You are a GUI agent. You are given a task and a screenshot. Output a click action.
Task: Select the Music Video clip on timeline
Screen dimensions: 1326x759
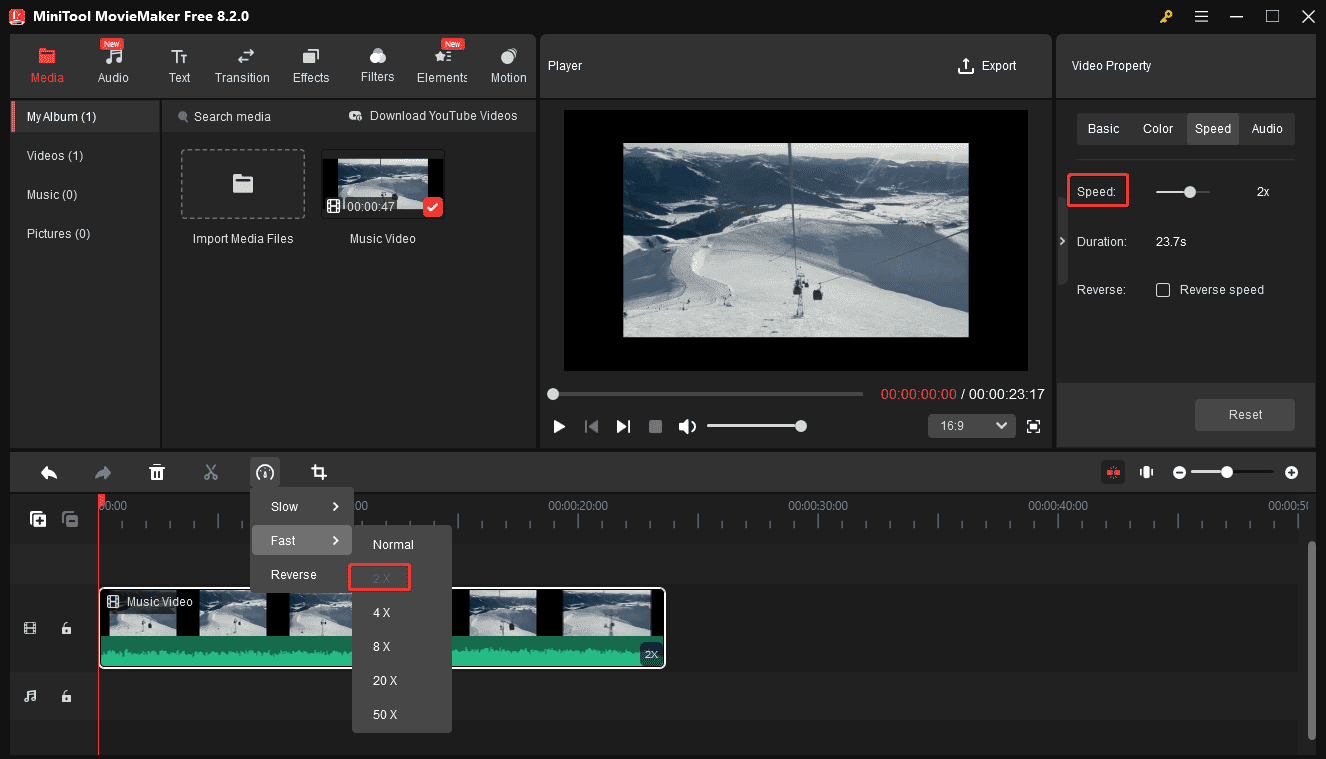click(382, 628)
